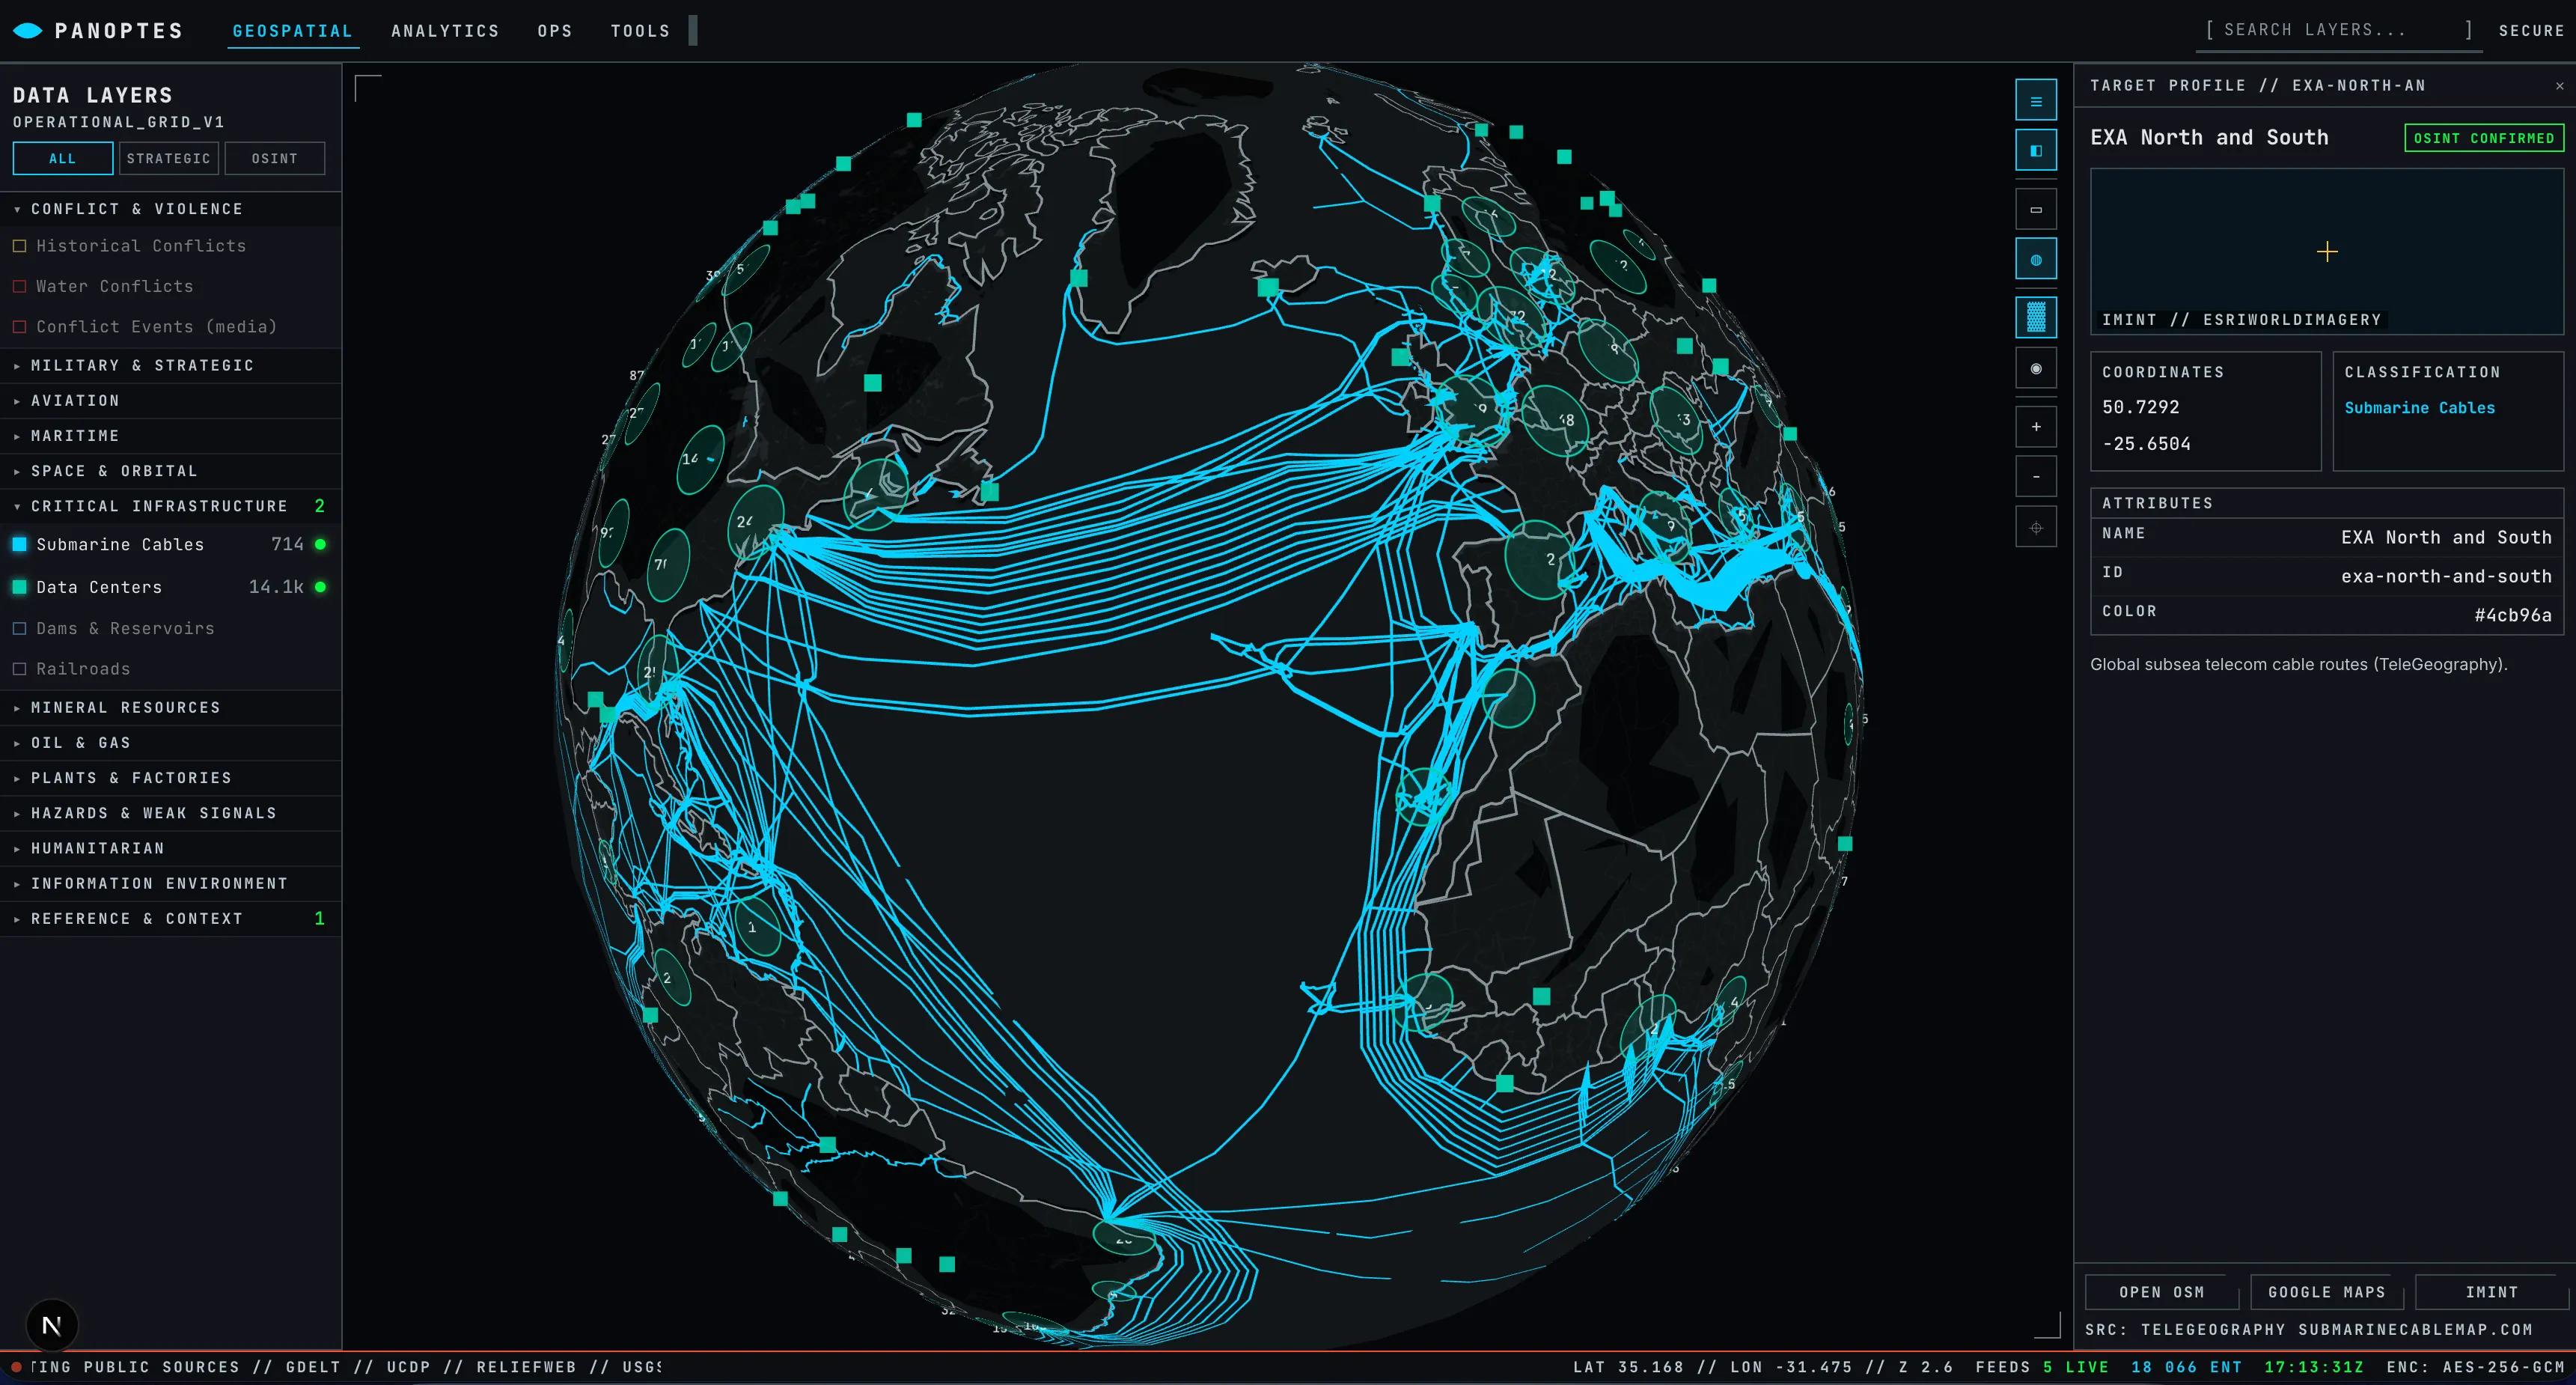Expand the Military & Strategic group

click(170, 366)
